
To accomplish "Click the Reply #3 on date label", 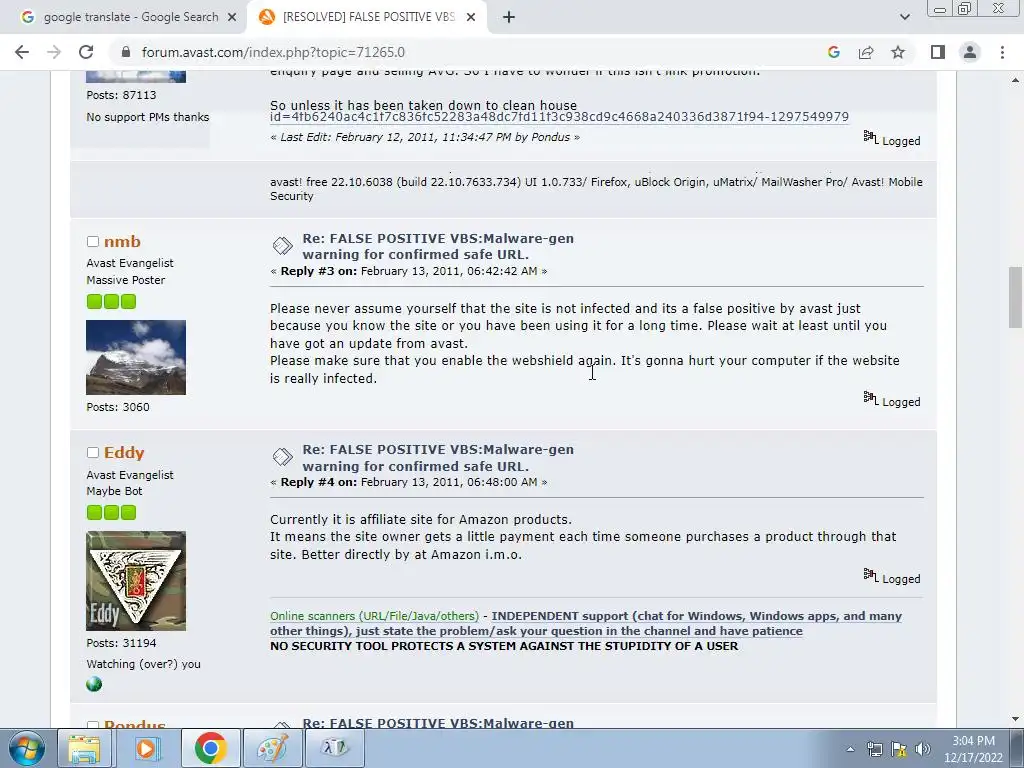I will point(409,271).
